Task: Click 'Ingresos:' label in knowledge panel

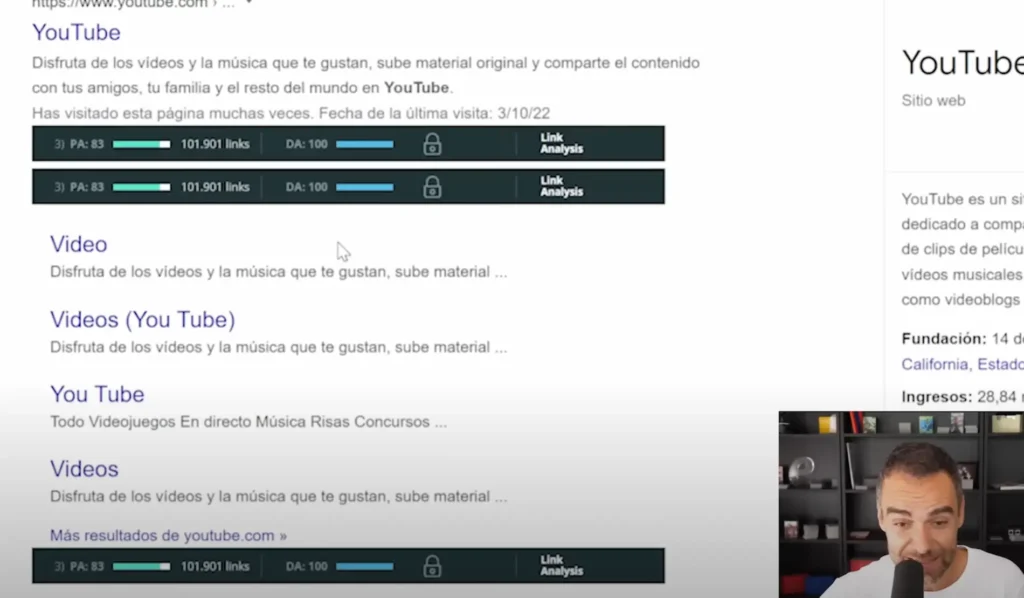Action: tap(936, 397)
